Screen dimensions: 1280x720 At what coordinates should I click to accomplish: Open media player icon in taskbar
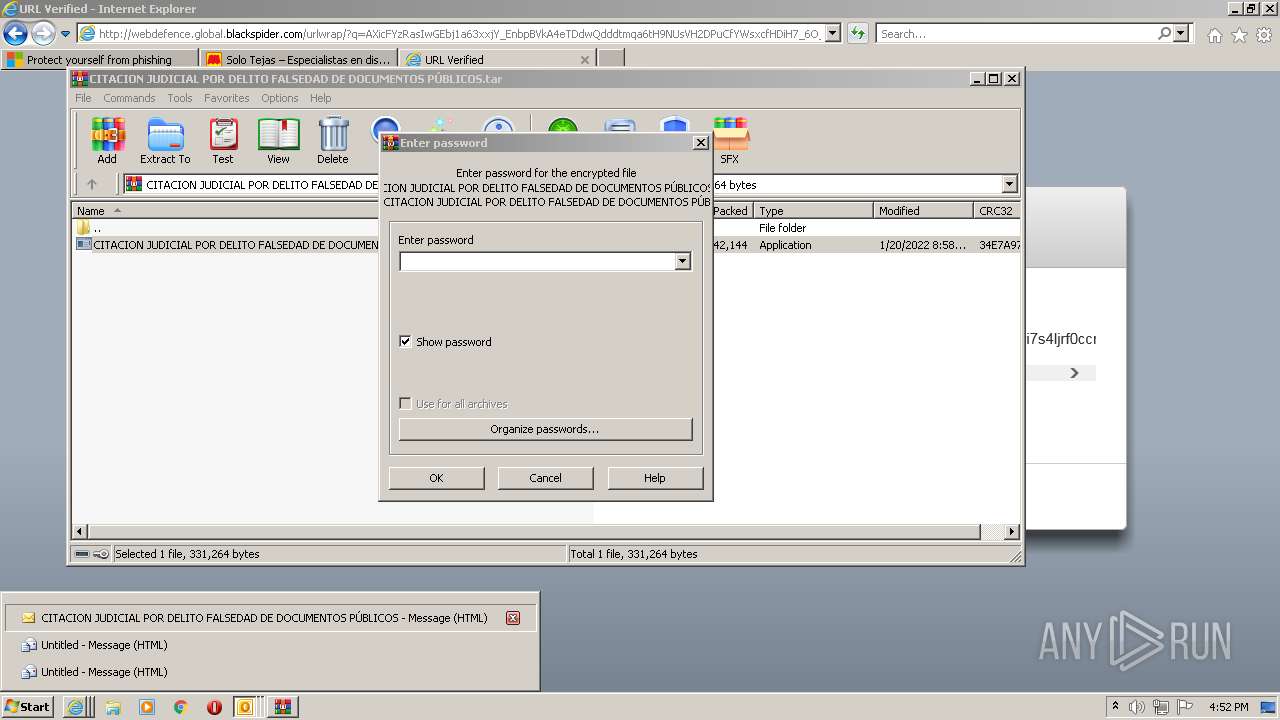(147, 707)
